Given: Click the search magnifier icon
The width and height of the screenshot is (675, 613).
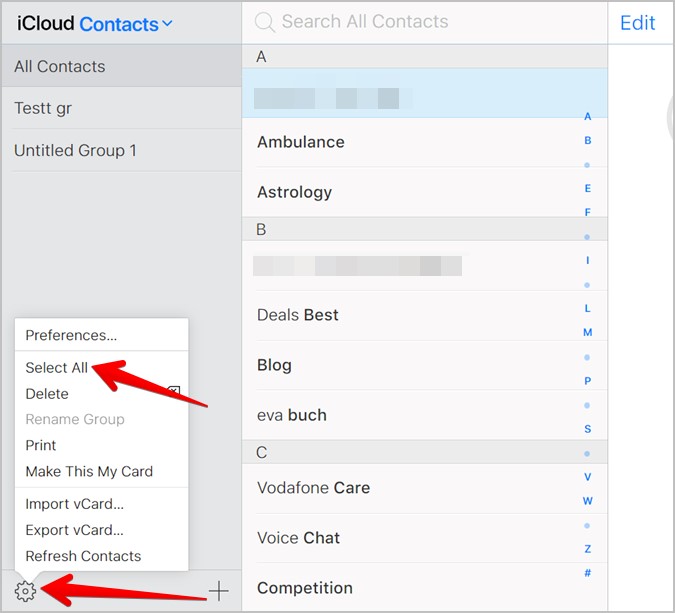Looking at the screenshot, I should [264, 22].
